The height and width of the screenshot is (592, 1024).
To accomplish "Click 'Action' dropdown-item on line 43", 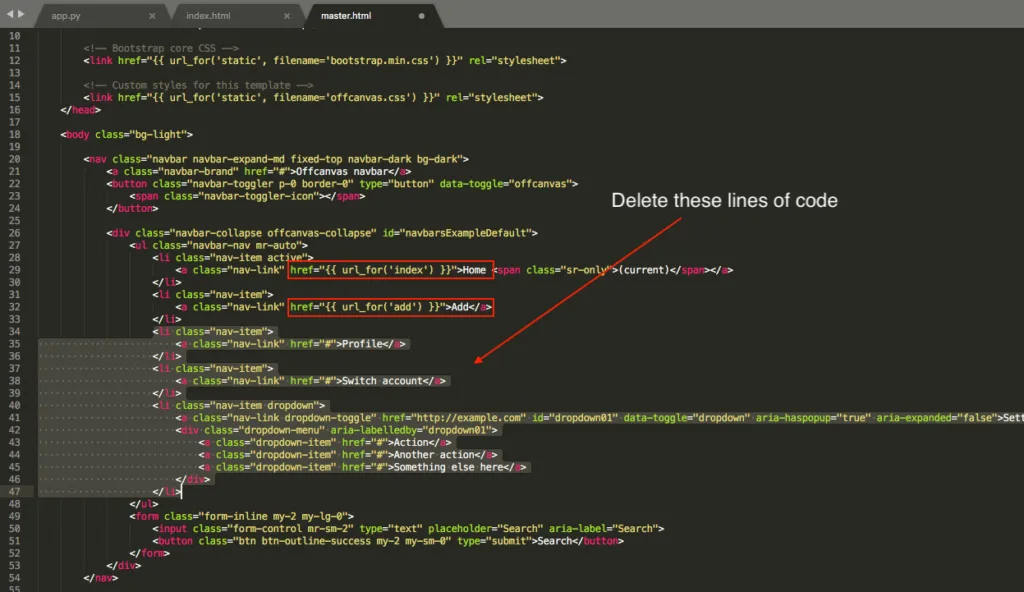I will pyautogui.click(x=411, y=442).
